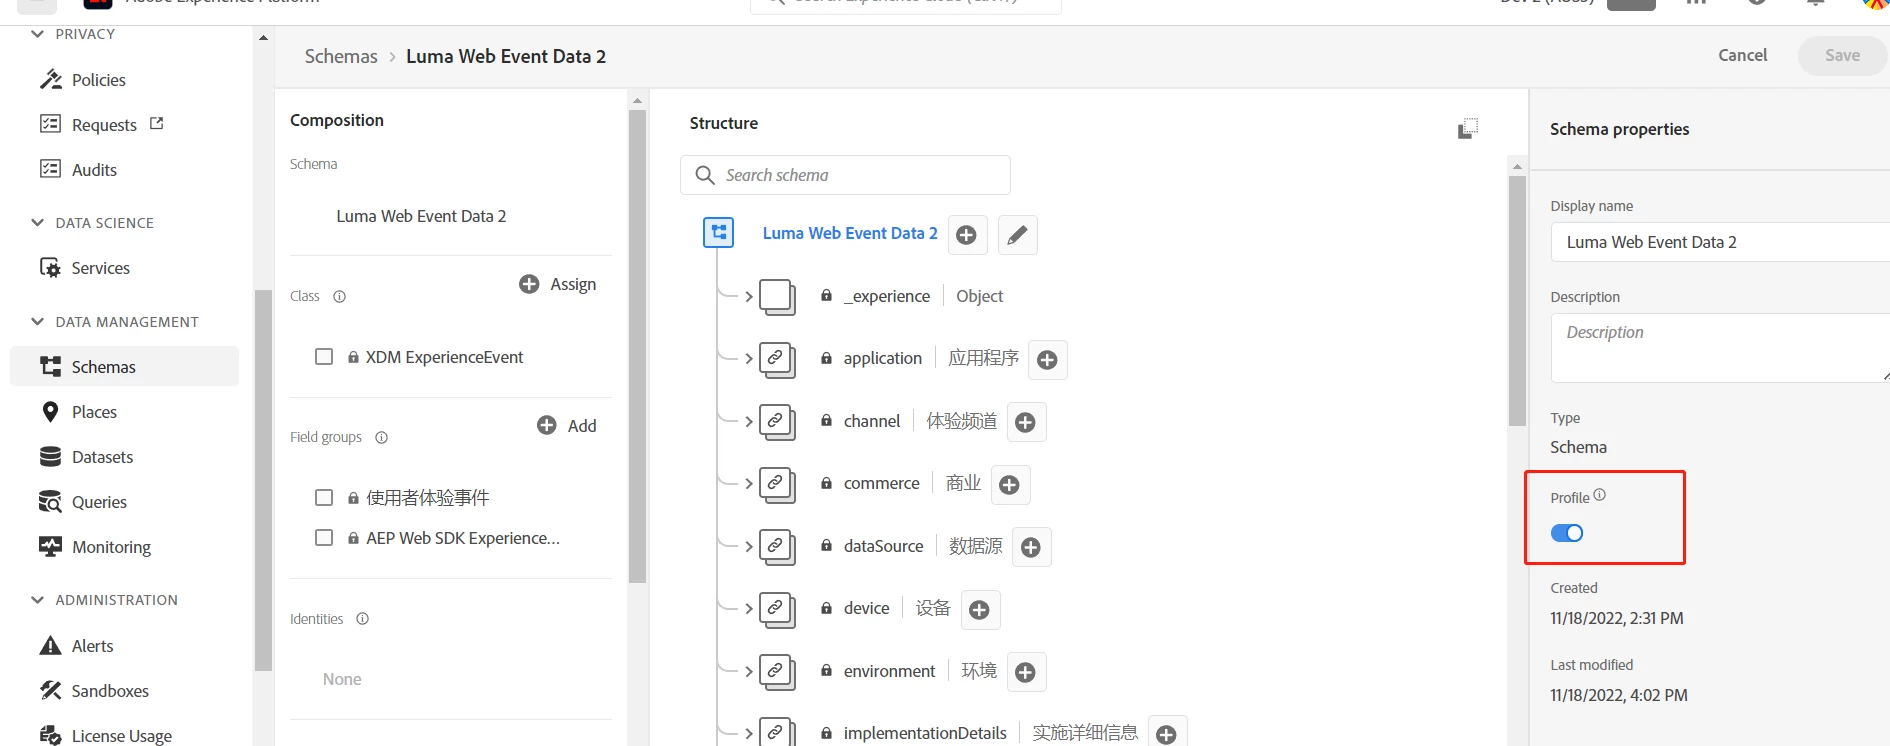Viewport: 1890px width, 746px height.
Task: Add a field under device
Action: pyautogui.click(x=980, y=610)
